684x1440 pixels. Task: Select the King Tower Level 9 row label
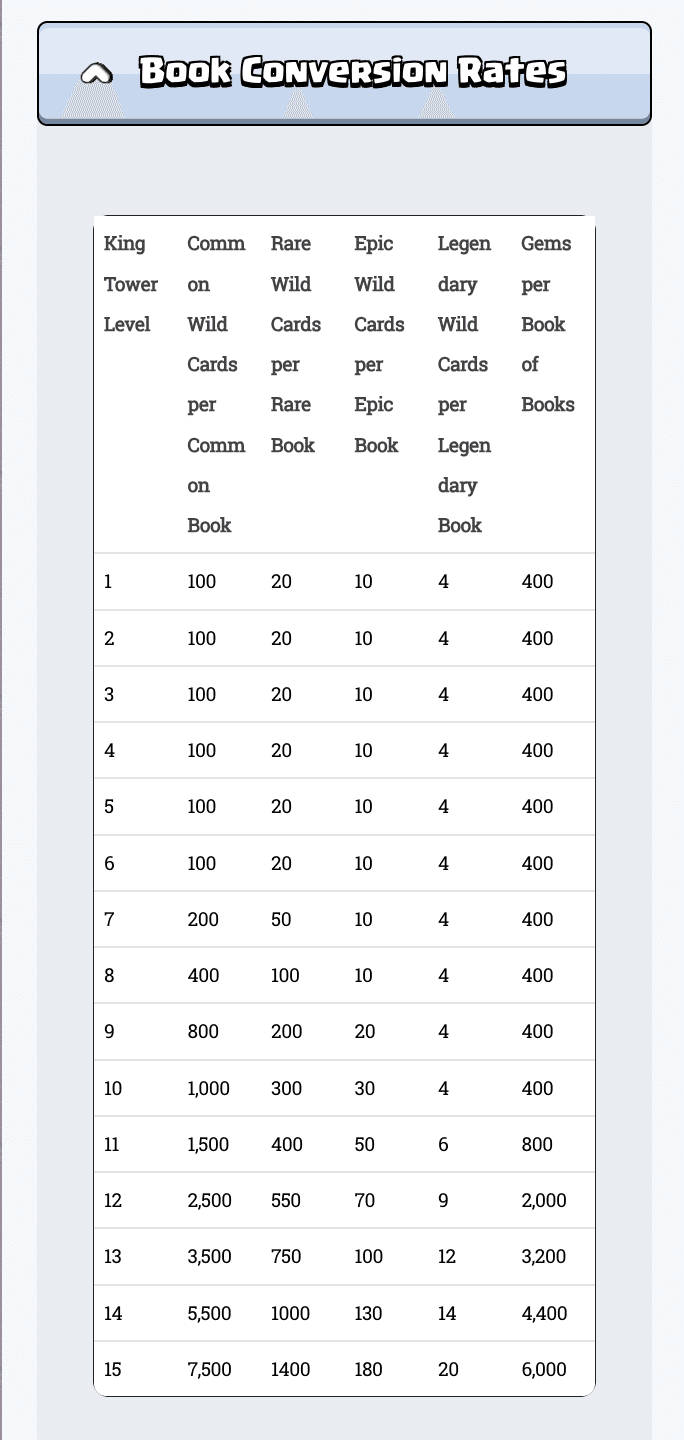(x=109, y=1031)
